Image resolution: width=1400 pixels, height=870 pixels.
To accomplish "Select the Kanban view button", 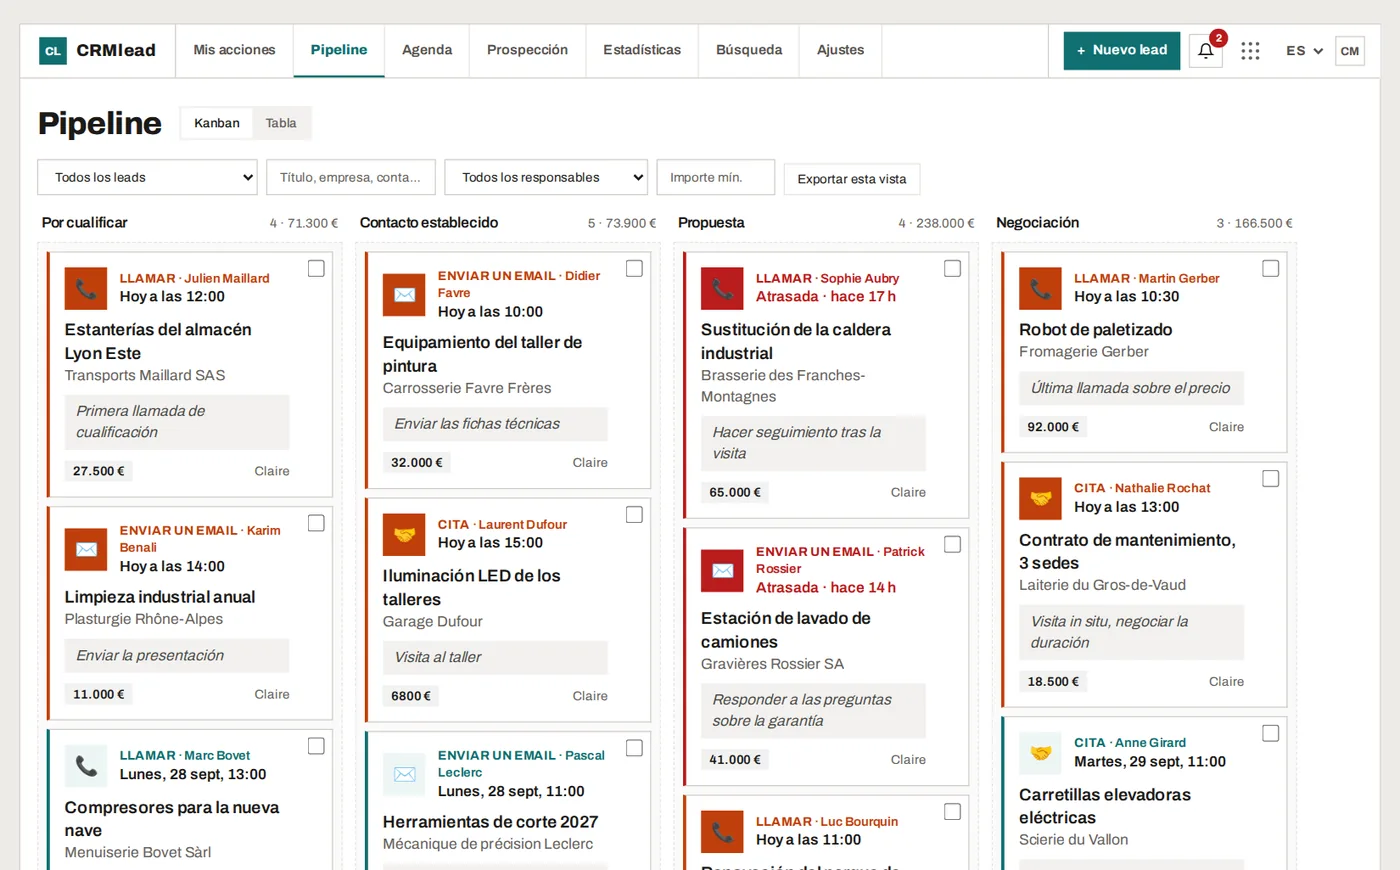I will [x=217, y=123].
